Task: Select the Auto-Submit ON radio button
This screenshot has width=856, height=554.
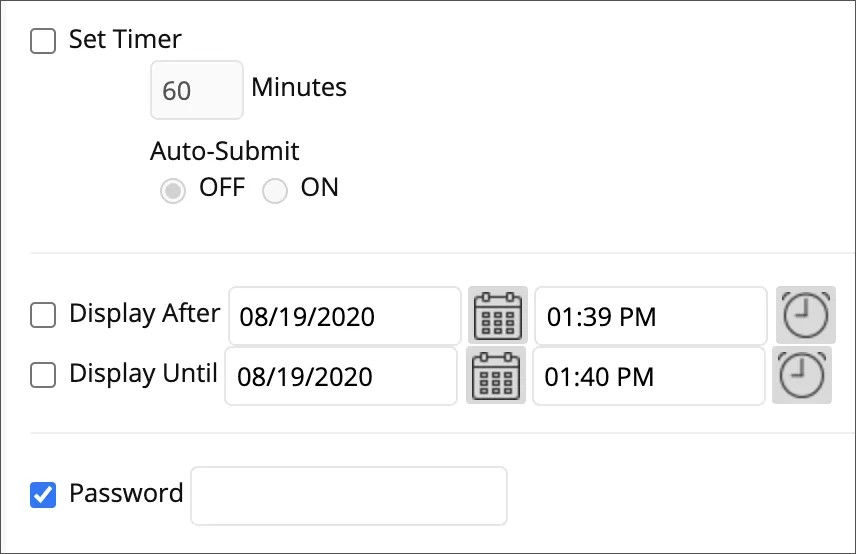Action: (275, 190)
